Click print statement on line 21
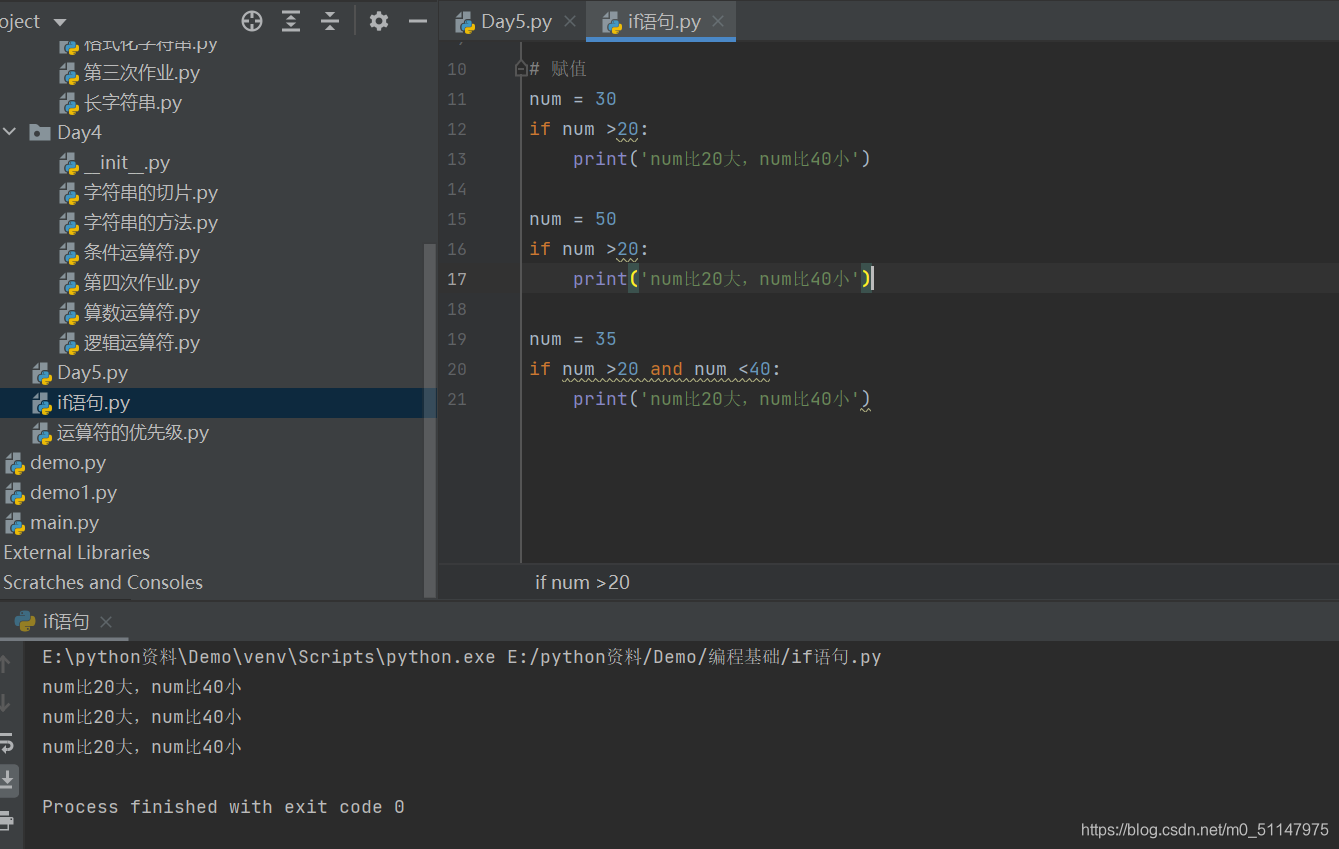 [x=722, y=399]
